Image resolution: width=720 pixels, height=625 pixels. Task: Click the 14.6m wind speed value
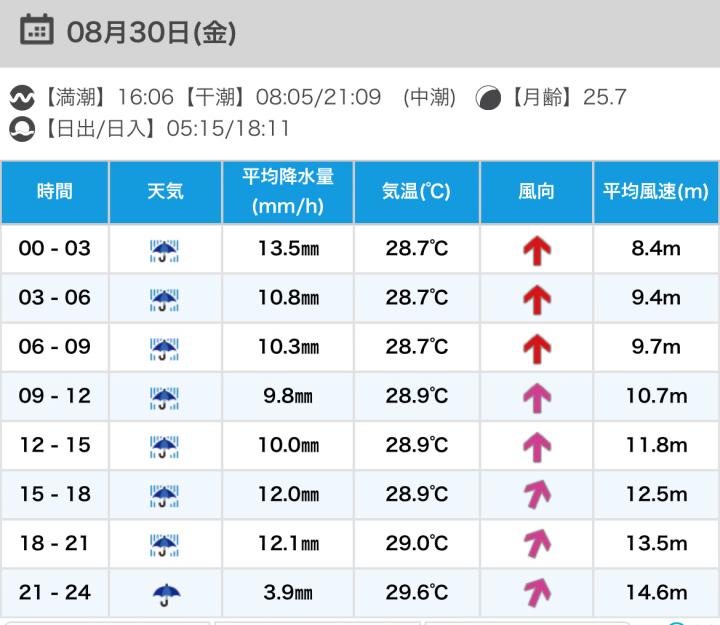point(656,593)
